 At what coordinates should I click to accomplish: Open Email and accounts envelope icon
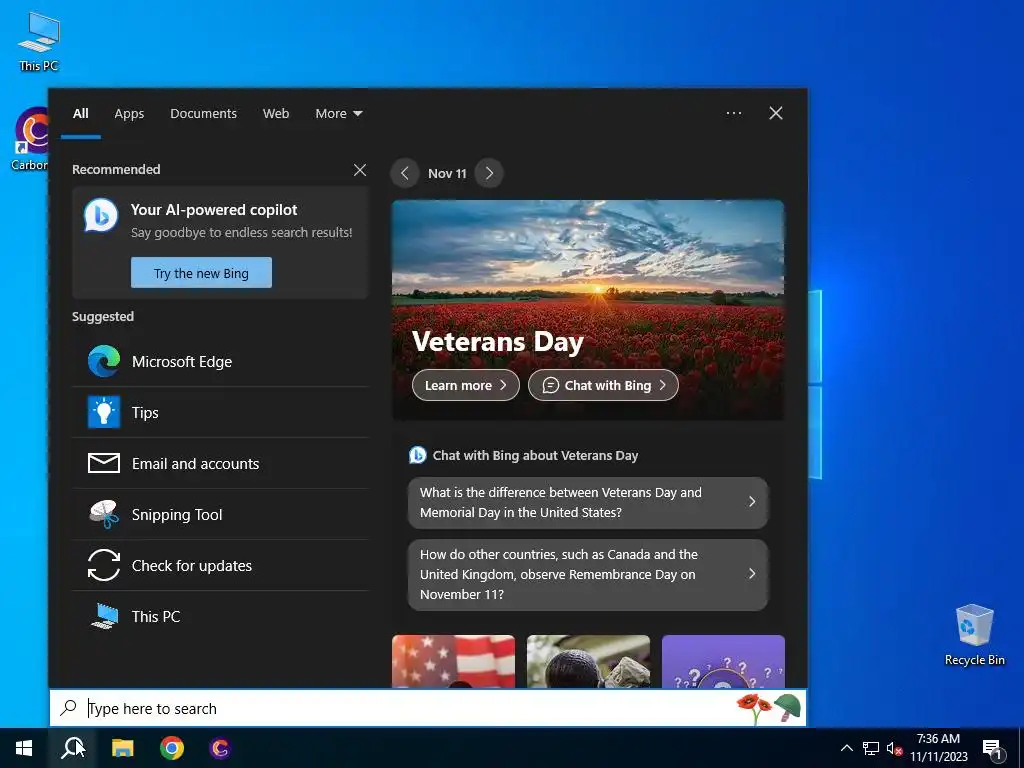coord(104,463)
